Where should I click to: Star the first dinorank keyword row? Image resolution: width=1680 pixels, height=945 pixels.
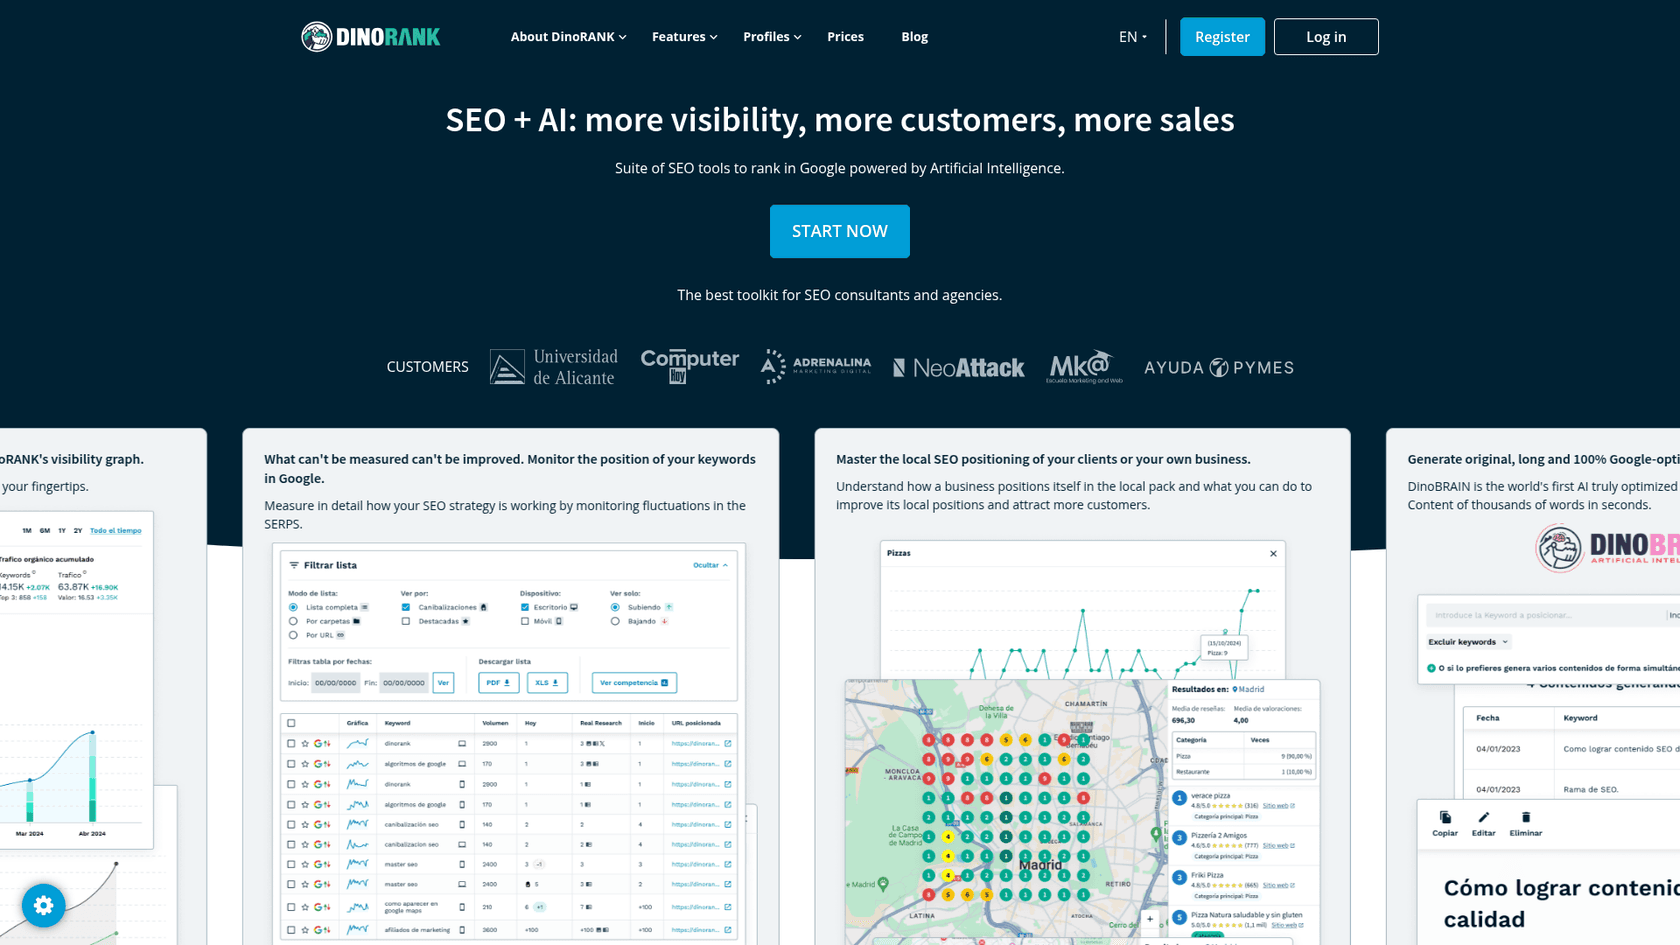[304, 743]
